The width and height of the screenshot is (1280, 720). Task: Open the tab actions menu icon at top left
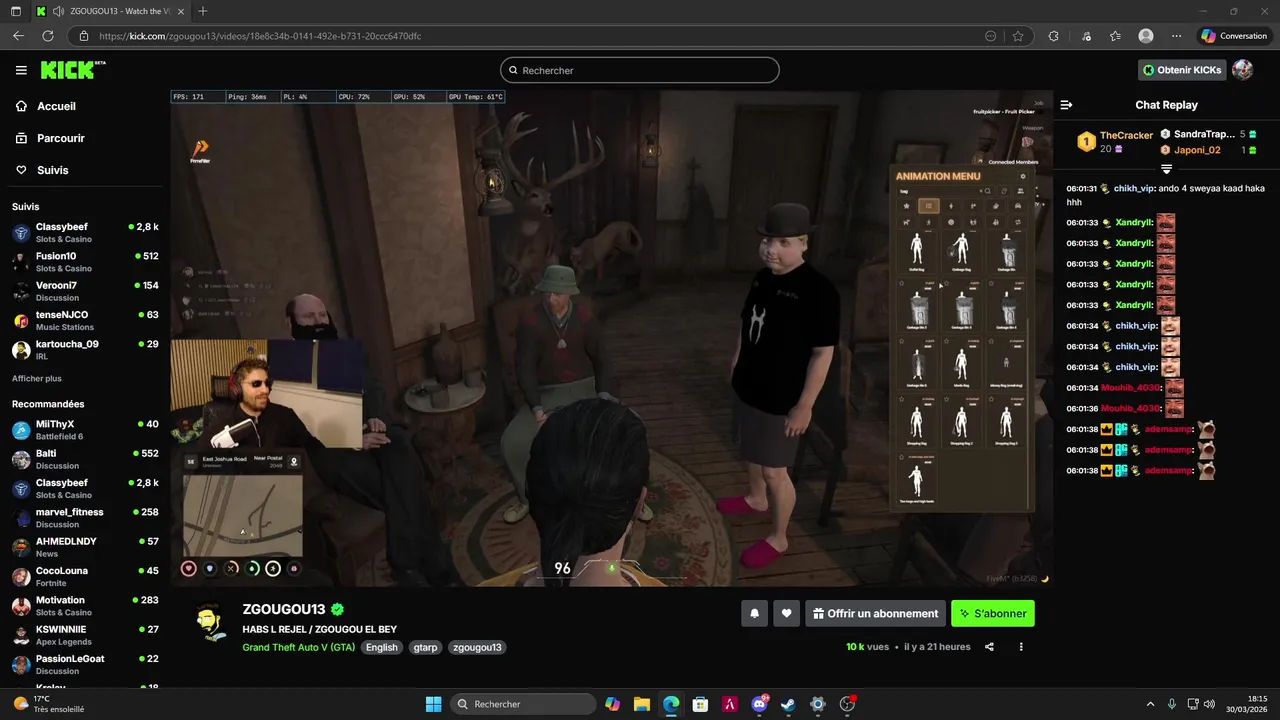click(x=15, y=11)
